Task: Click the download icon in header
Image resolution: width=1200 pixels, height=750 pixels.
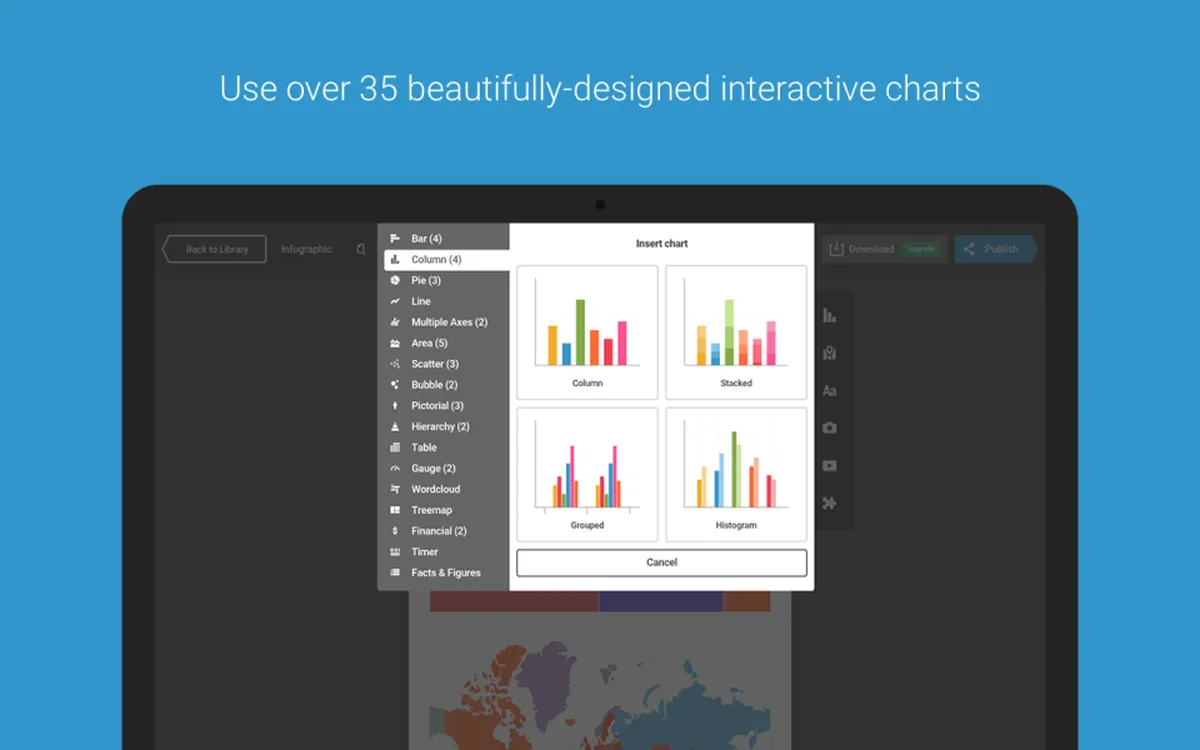Action: tap(837, 249)
